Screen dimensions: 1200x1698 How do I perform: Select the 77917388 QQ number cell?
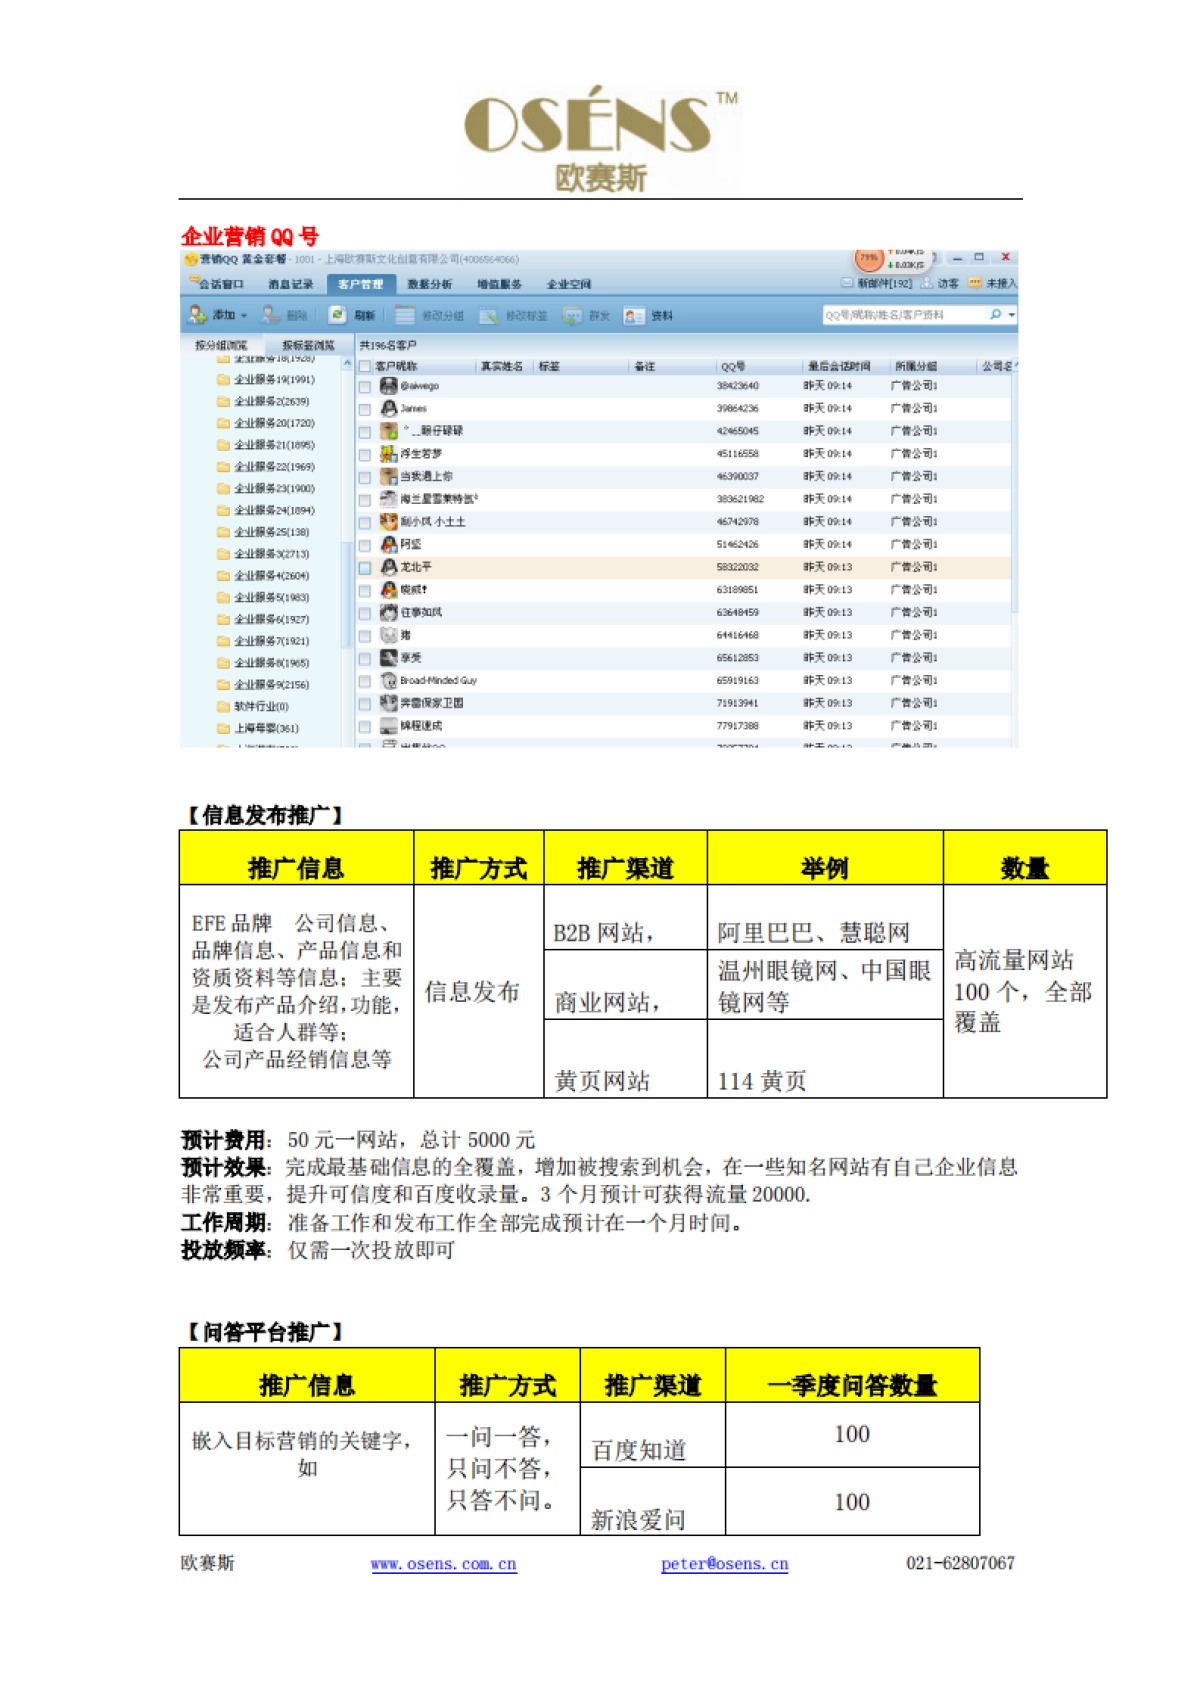(738, 726)
